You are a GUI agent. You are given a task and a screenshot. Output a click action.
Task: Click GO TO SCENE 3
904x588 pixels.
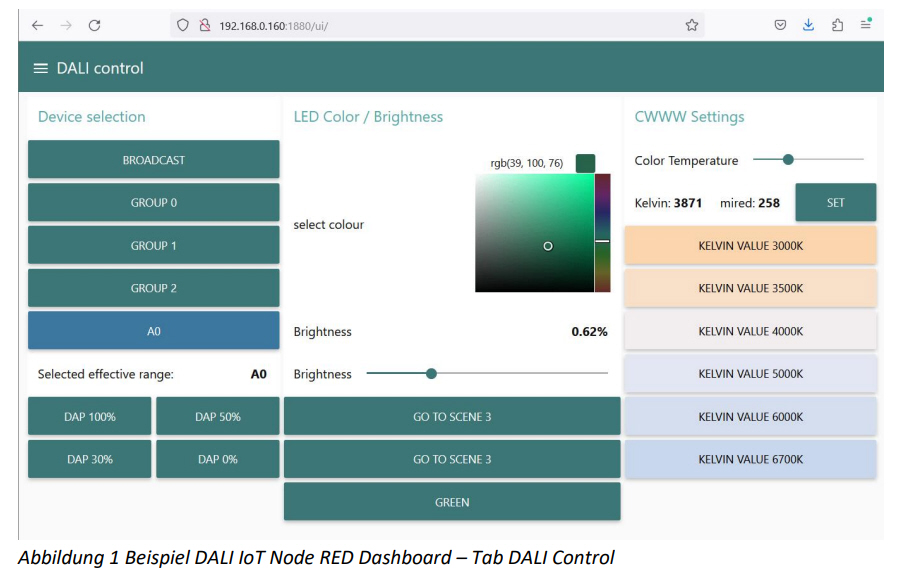point(451,416)
